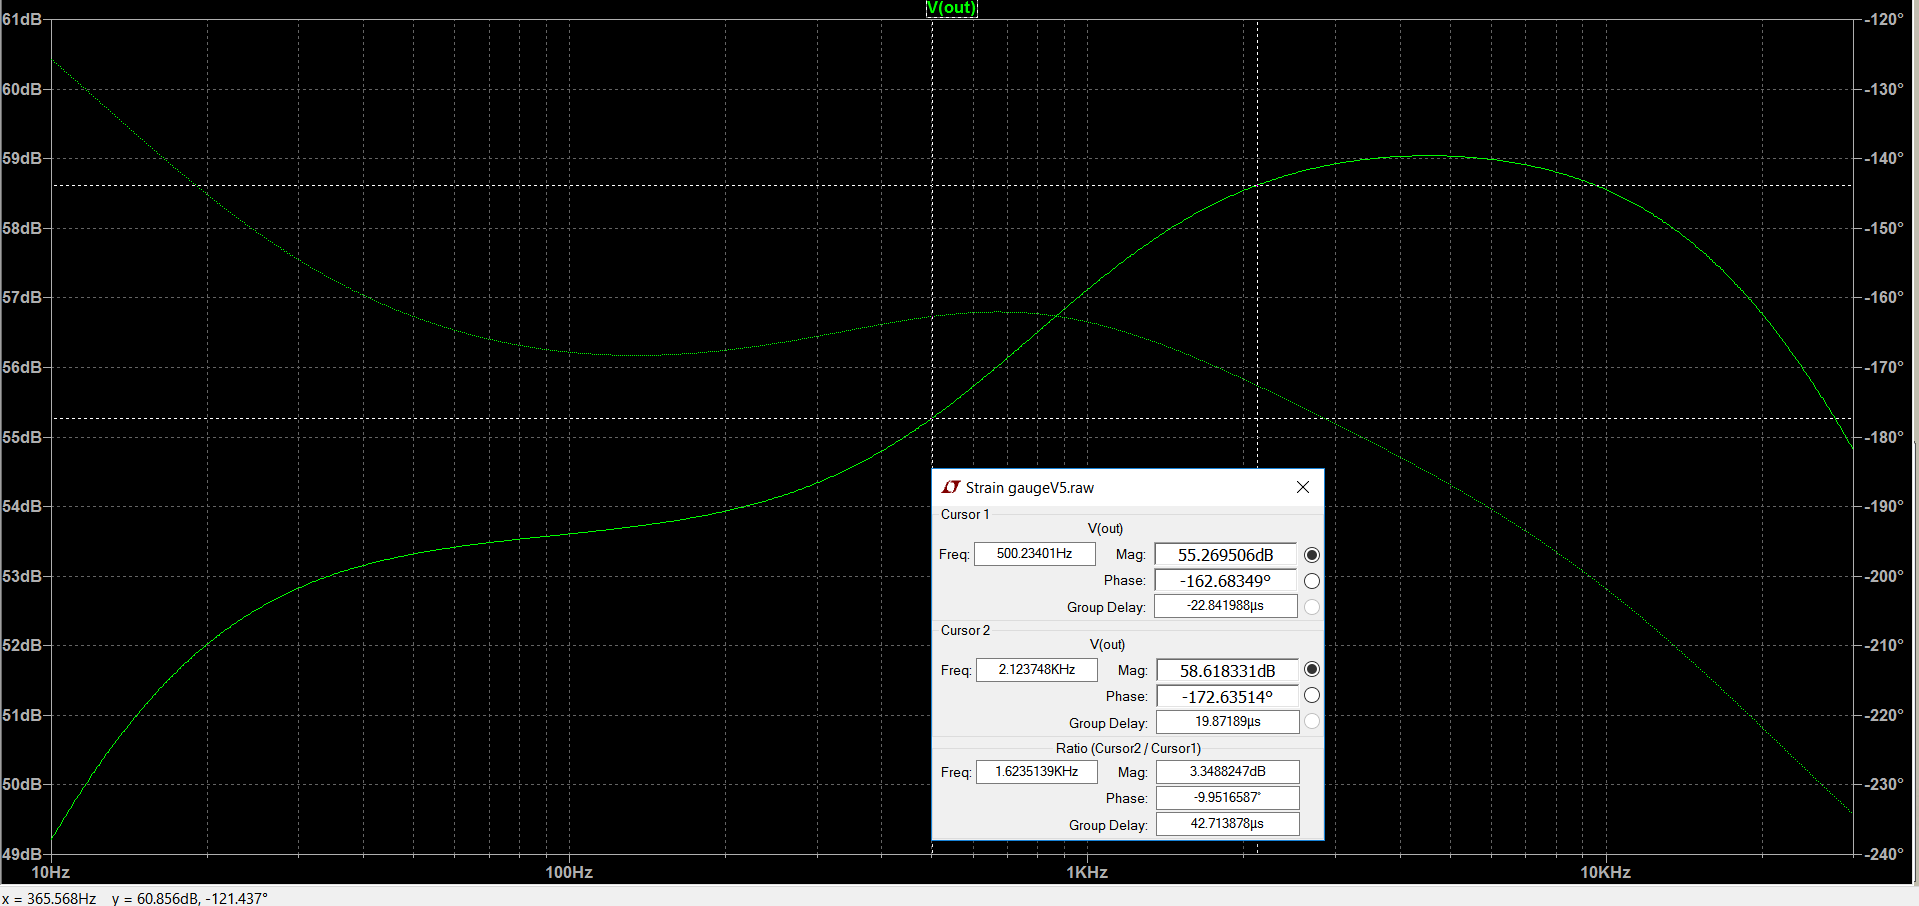Click the Ratio Mag field 3.3488247dB
Image resolution: width=1919 pixels, height=906 pixels.
pos(1228,772)
